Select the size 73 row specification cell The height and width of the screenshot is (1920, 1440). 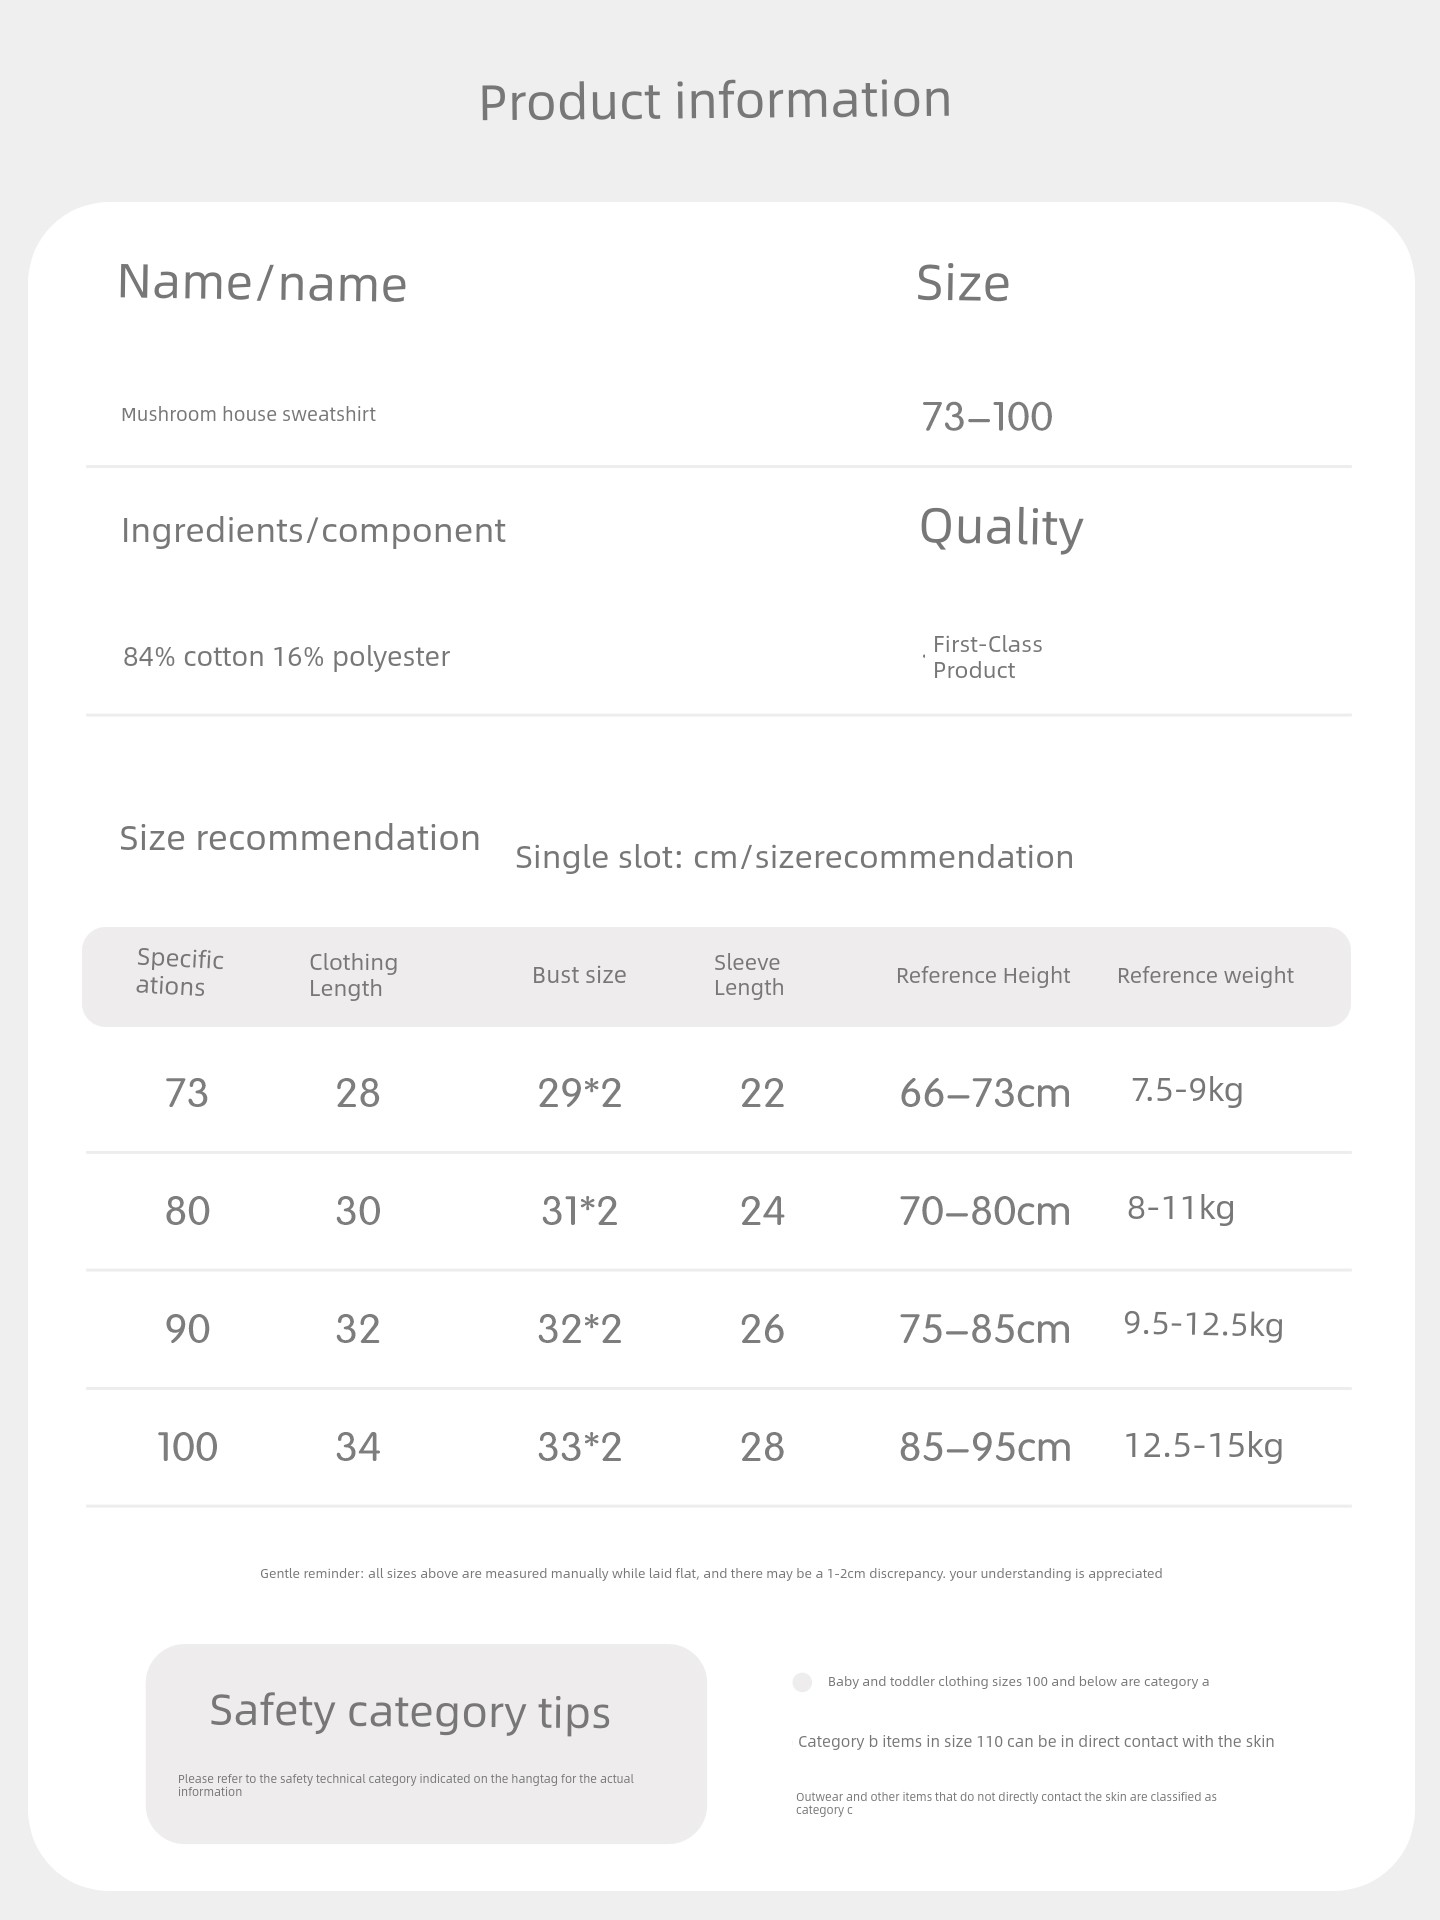pyautogui.click(x=187, y=1093)
